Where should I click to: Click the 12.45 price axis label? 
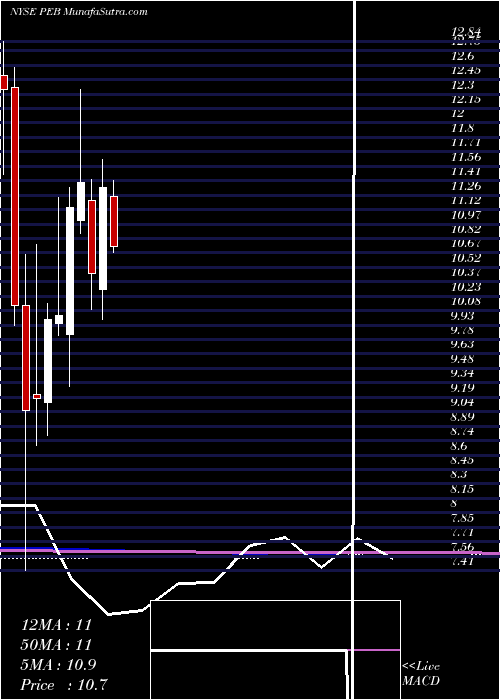click(466, 70)
